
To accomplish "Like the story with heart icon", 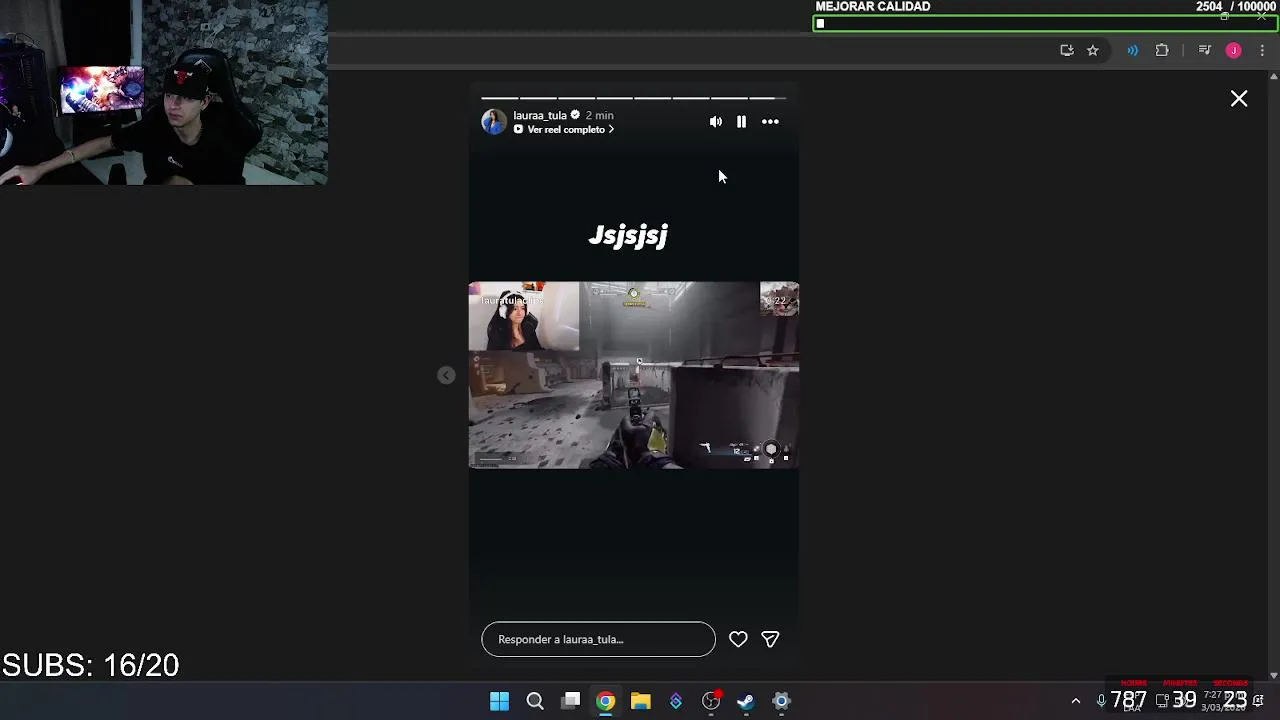I will tap(738, 639).
